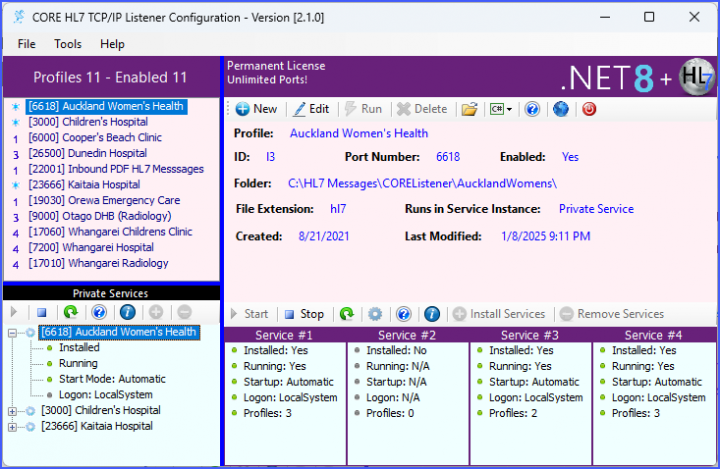Open the Help menu
The height and width of the screenshot is (469, 720).
click(x=112, y=44)
